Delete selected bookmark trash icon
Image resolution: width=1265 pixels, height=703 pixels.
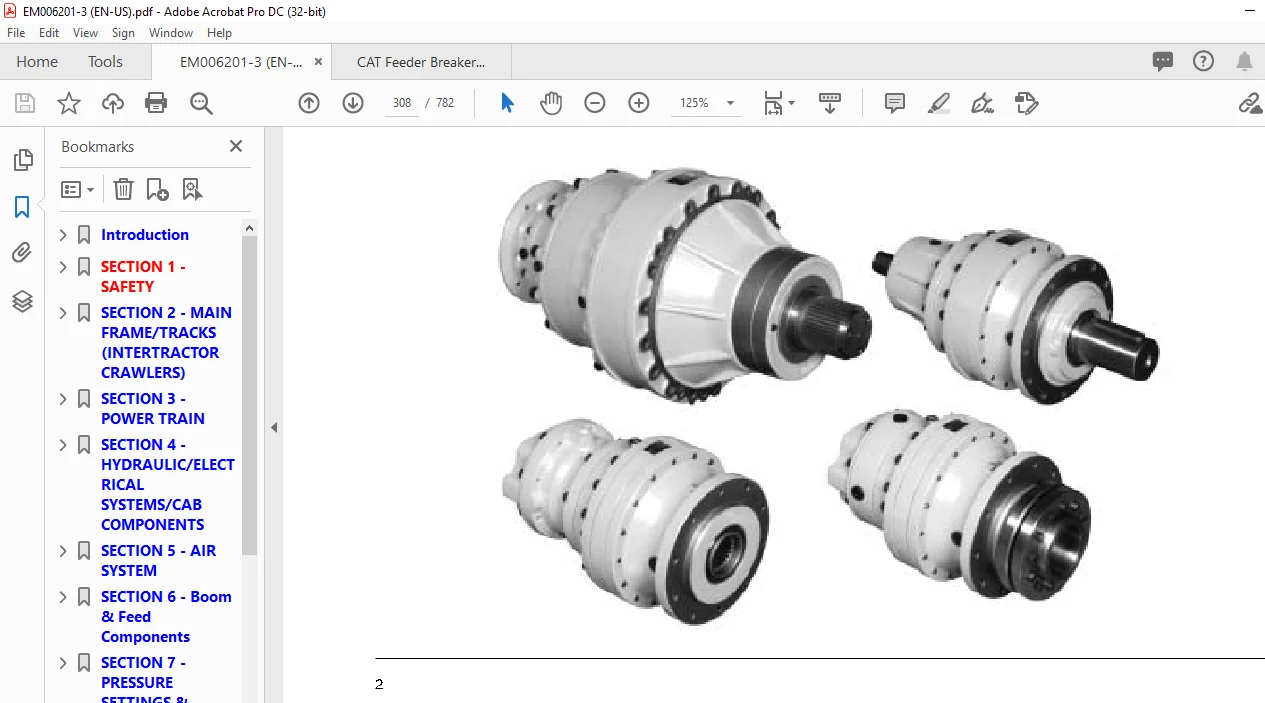click(x=123, y=189)
